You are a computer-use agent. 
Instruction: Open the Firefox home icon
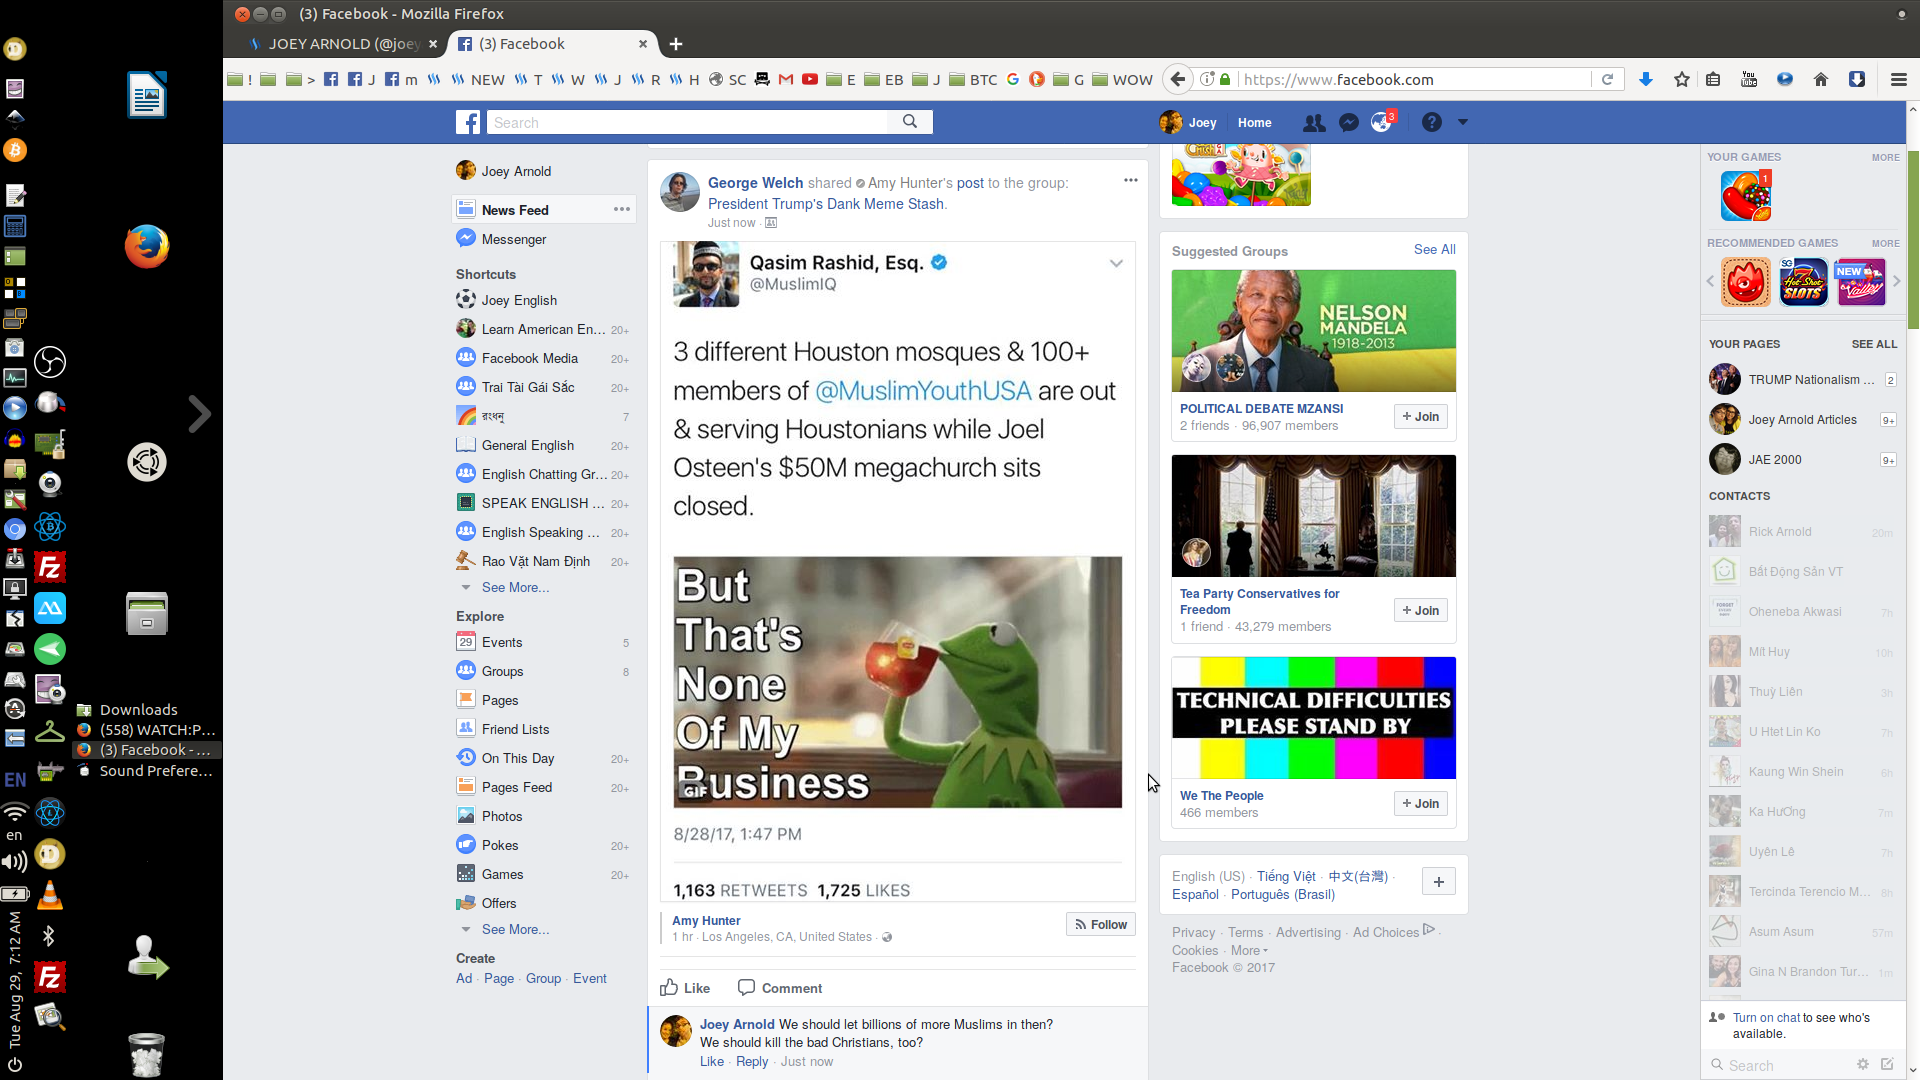coord(1821,80)
